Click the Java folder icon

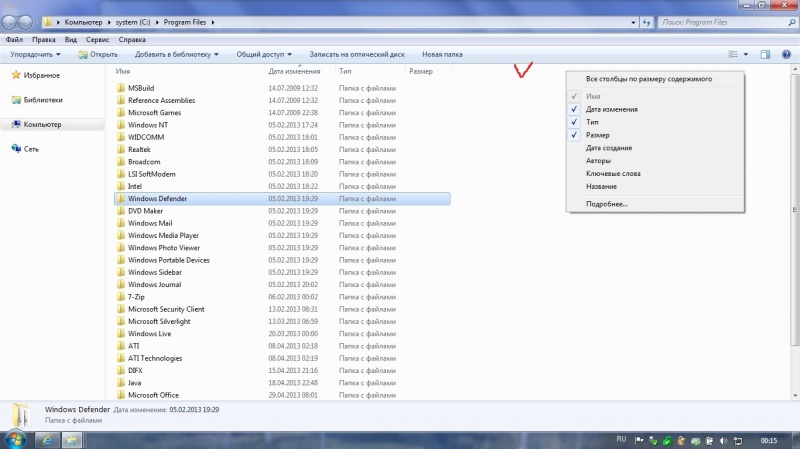[120, 383]
